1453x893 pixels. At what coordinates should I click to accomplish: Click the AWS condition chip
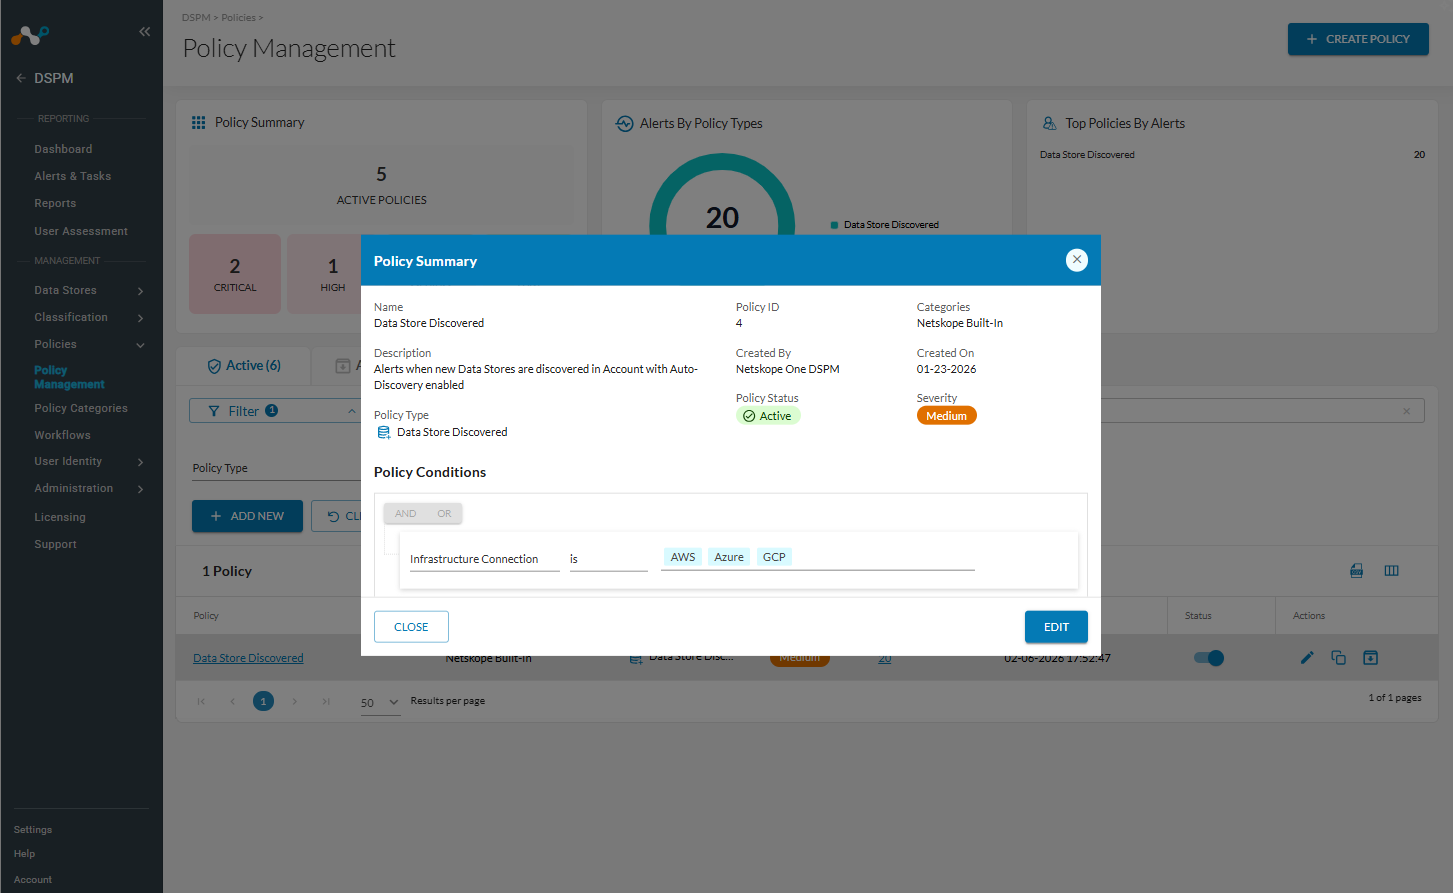pyautogui.click(x=683, y=557)
